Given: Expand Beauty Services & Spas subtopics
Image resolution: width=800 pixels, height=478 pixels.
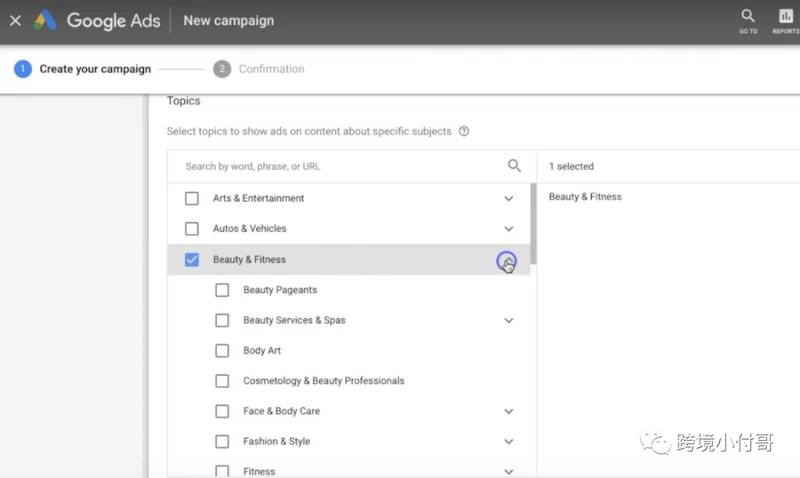Looking at the screenshot, I should coord(509,320).
